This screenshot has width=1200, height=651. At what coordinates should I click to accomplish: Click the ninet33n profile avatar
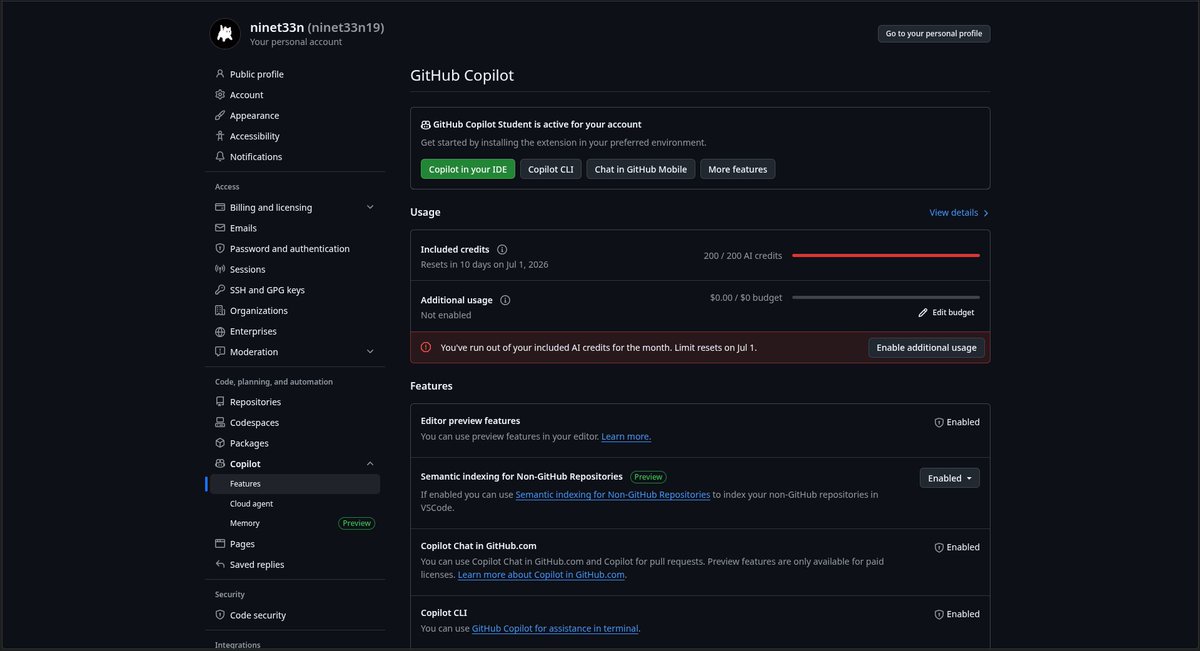[225, 33]
